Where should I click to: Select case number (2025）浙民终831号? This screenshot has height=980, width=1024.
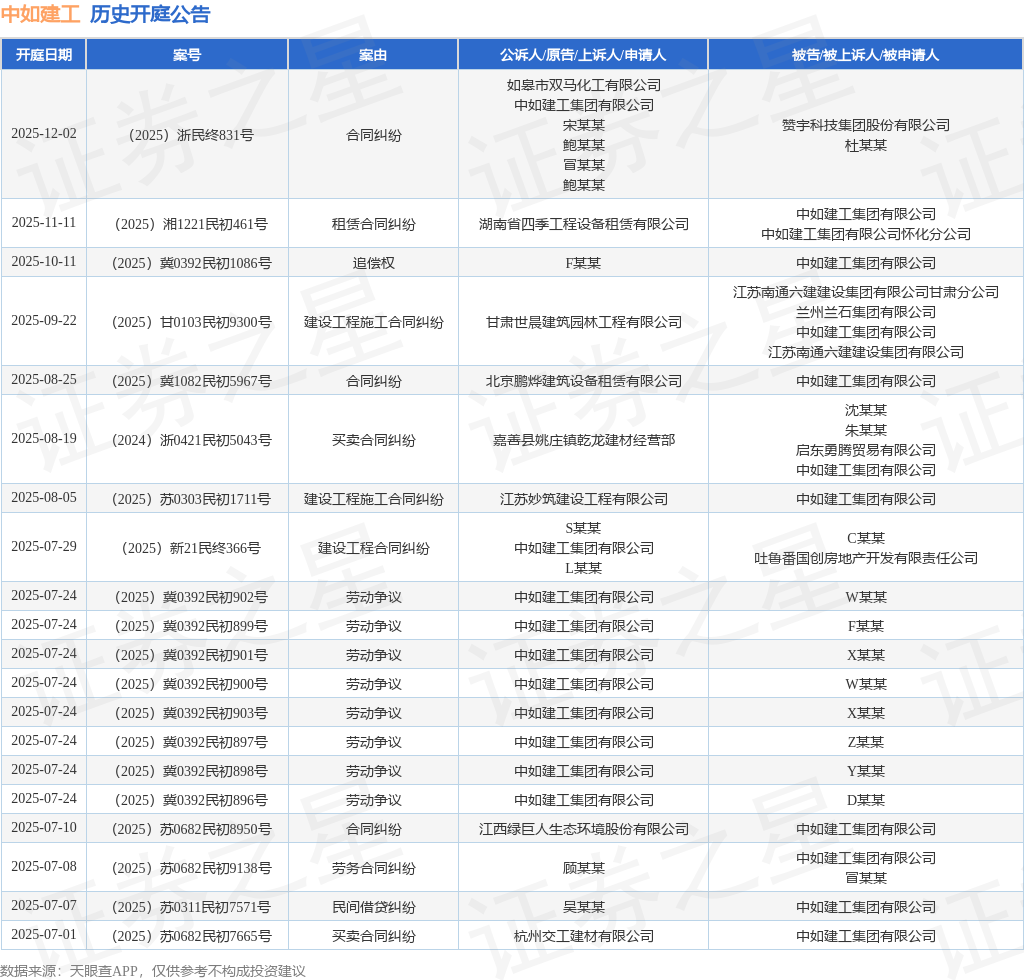click(191, 135)
